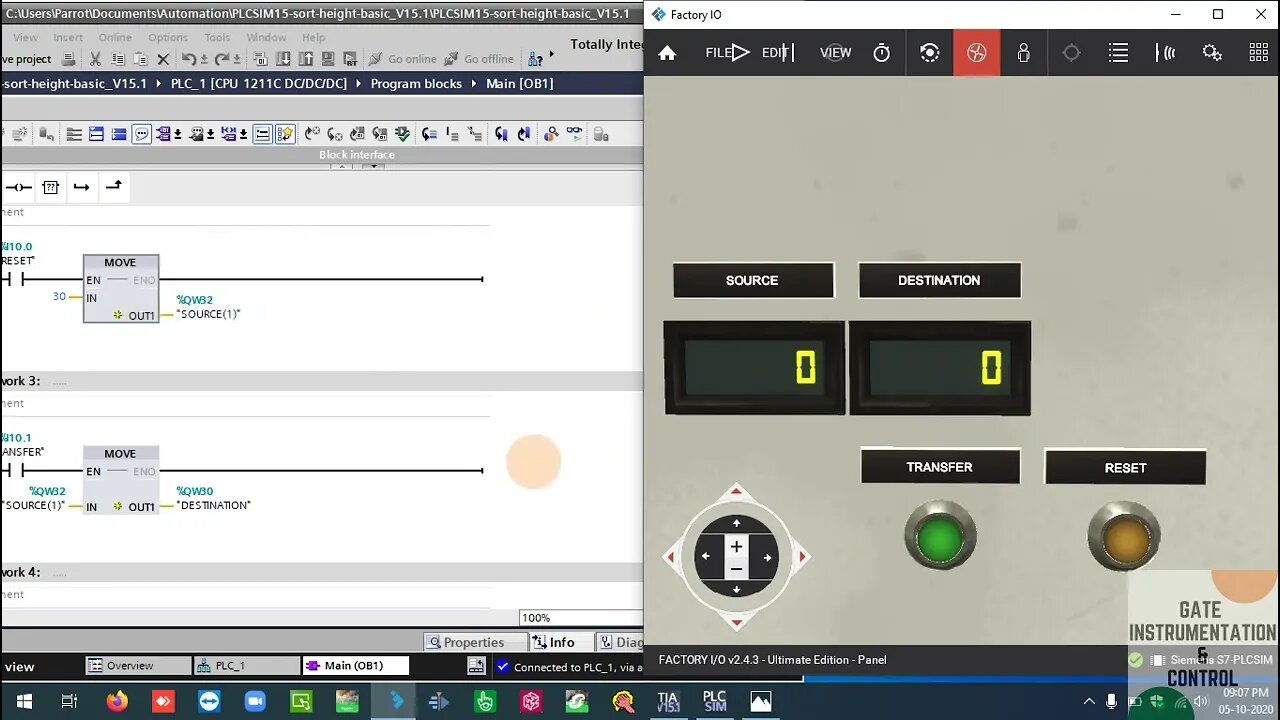
Task: Insert close branch from favorites bar
Action: [114, 185]
